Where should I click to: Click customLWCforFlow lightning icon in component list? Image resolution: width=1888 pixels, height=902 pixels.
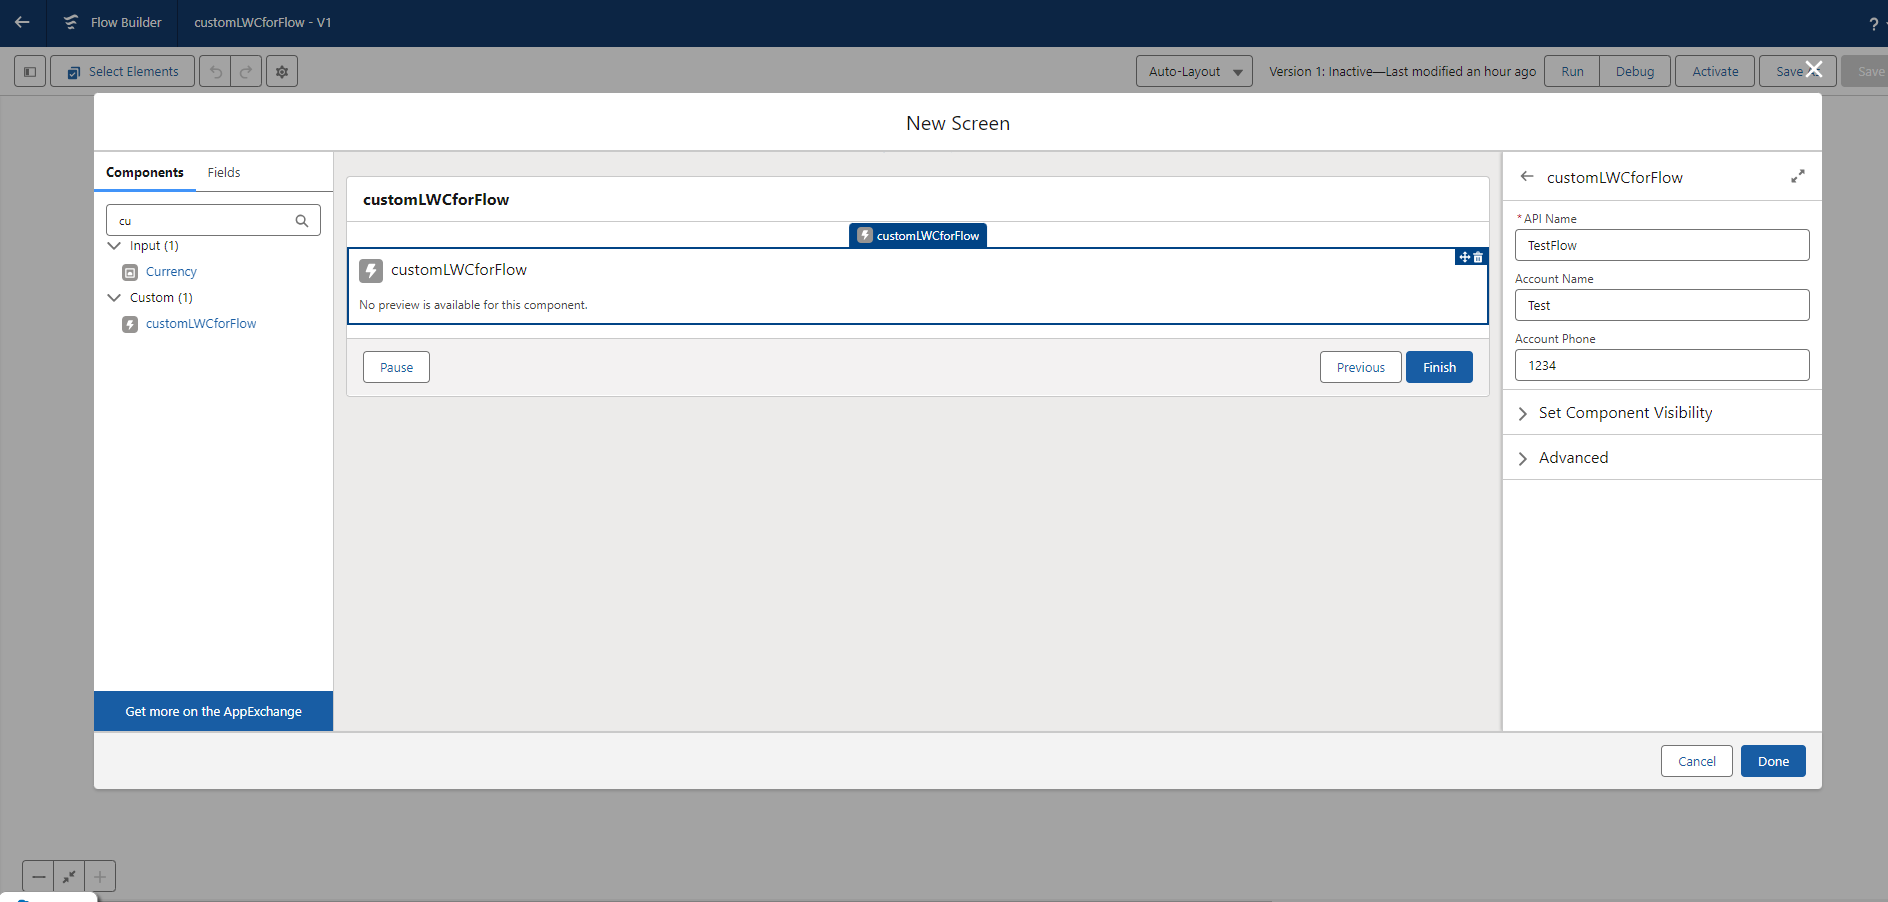click(x=130, y=324)
